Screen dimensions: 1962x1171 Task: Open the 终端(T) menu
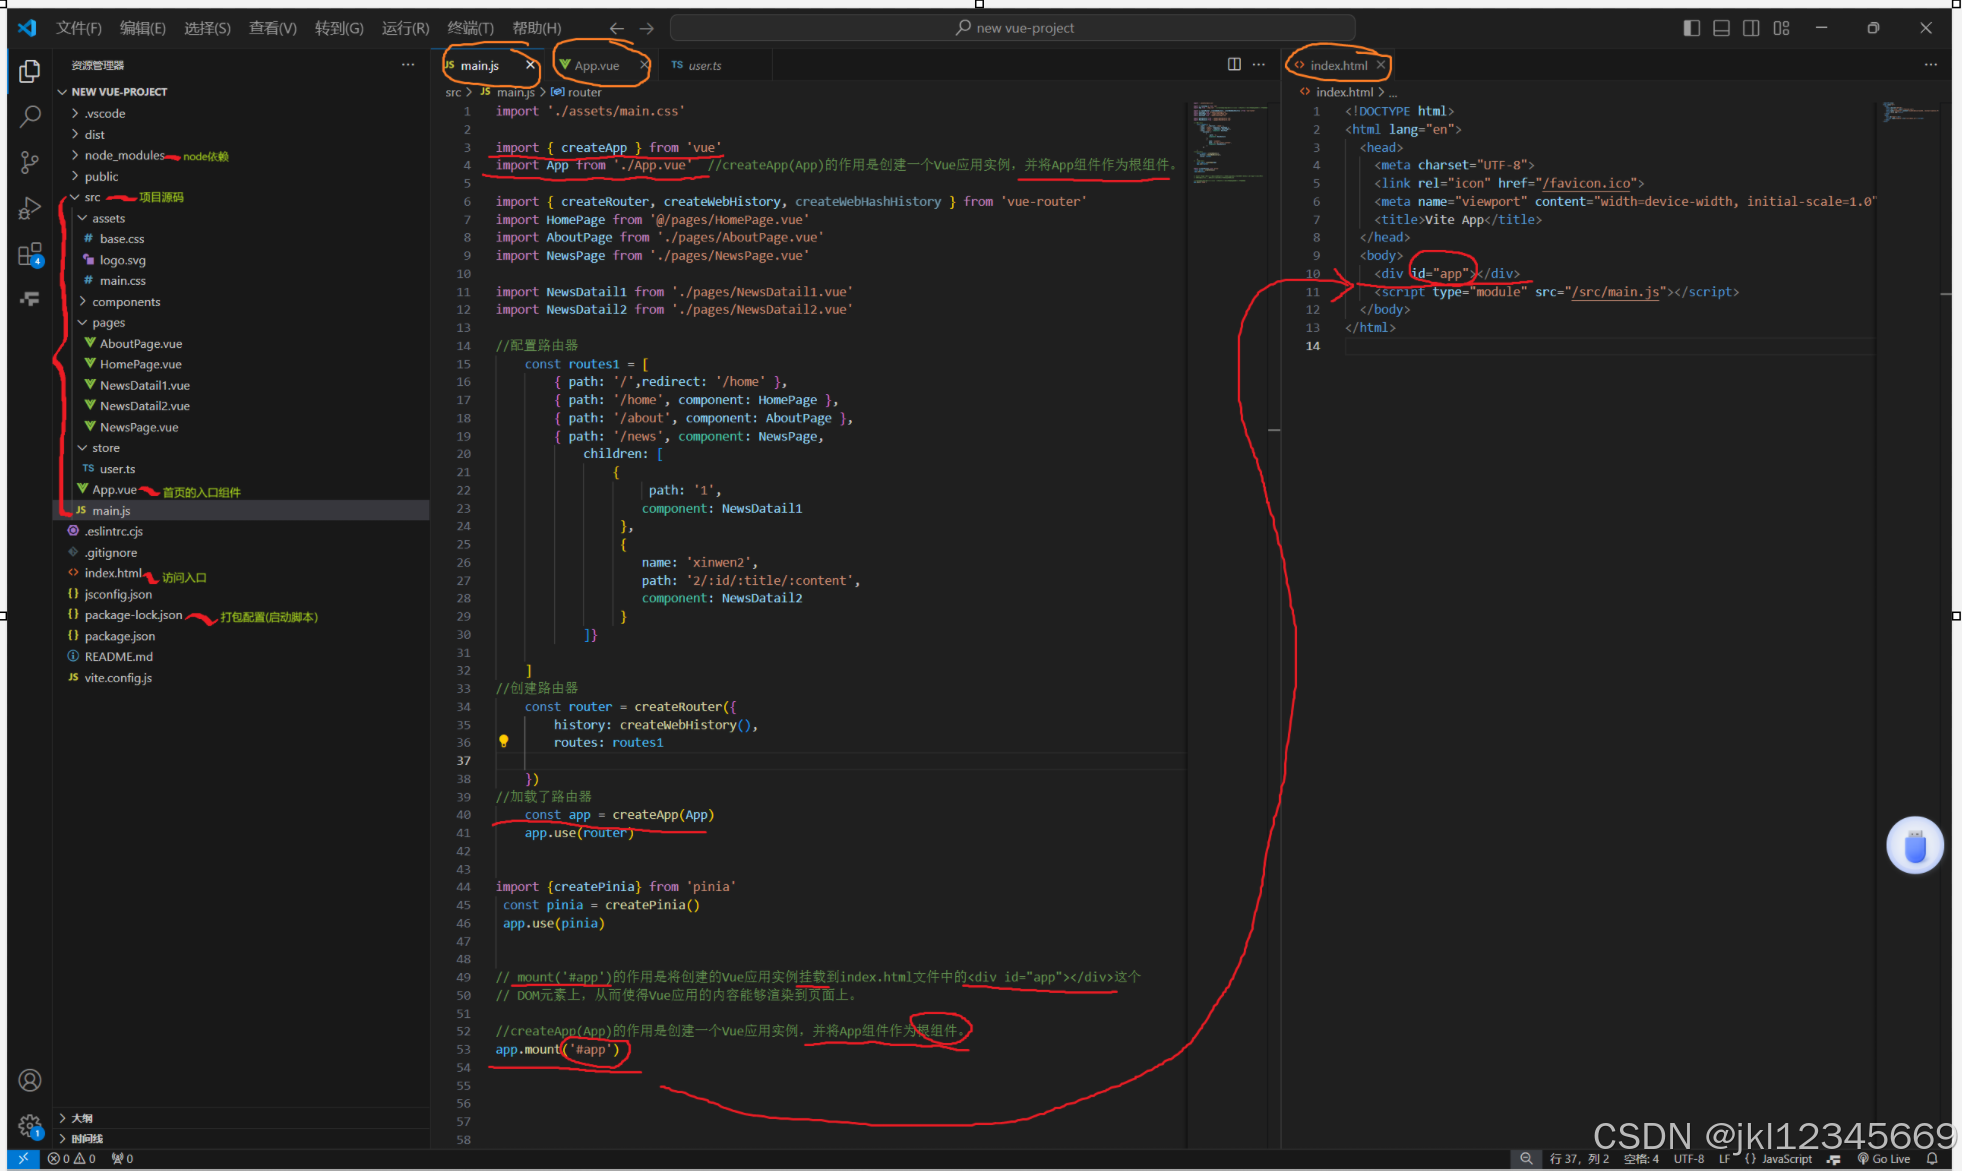[x=470, y=28]
